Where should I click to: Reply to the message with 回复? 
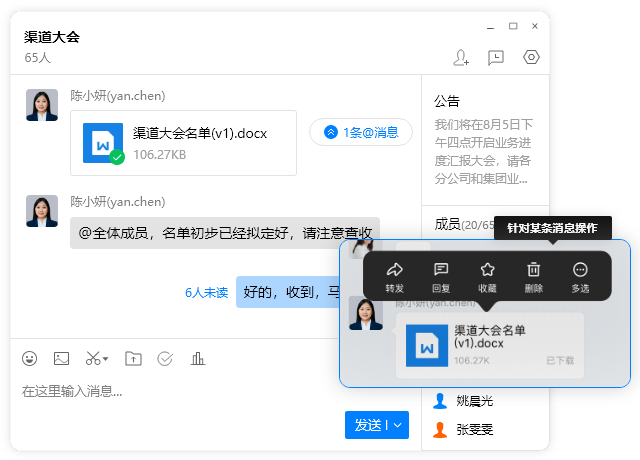pos(441,278)
